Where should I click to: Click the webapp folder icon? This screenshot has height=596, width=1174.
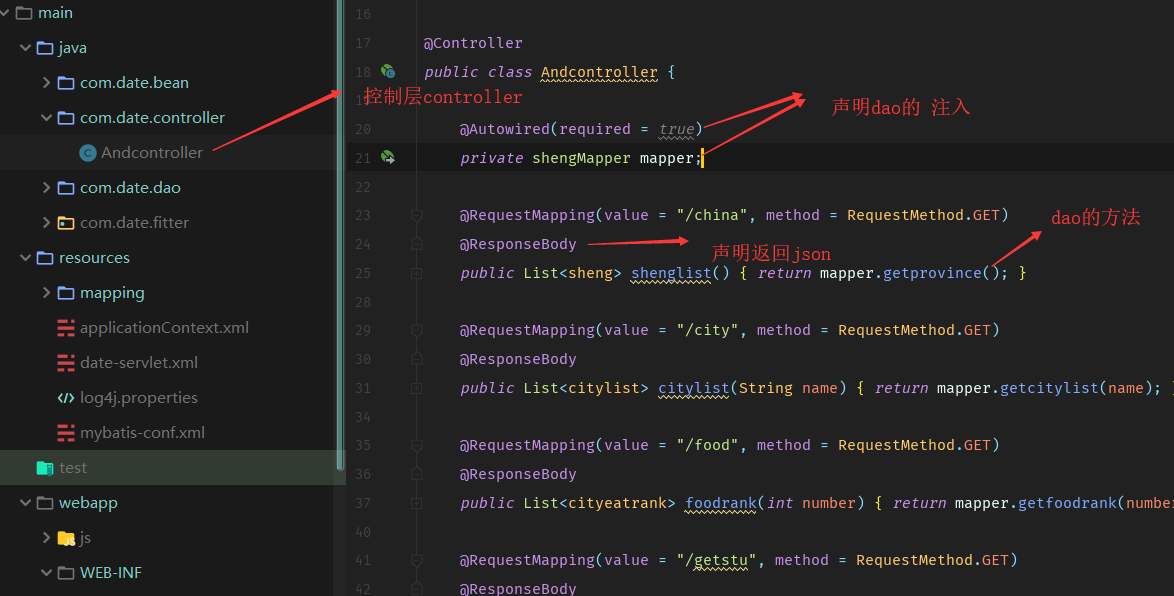(45, 502)
